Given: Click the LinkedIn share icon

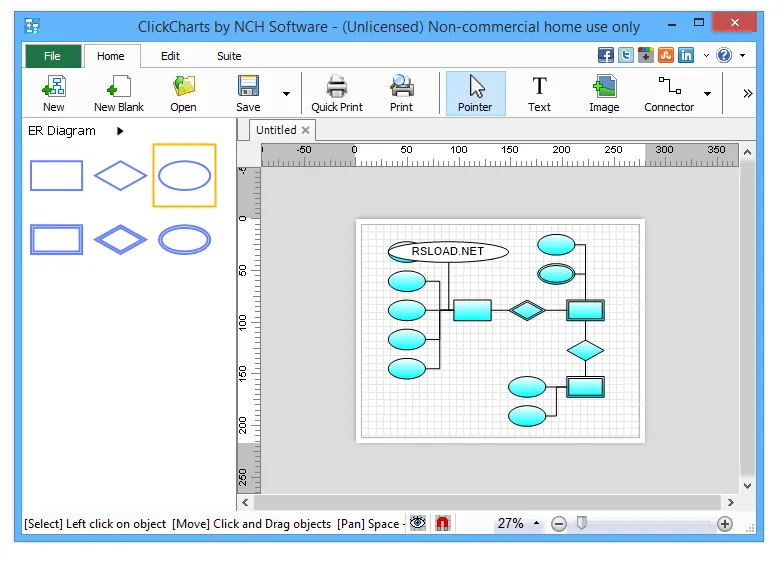Looking at the screenshot, I should tap(686, 55).
